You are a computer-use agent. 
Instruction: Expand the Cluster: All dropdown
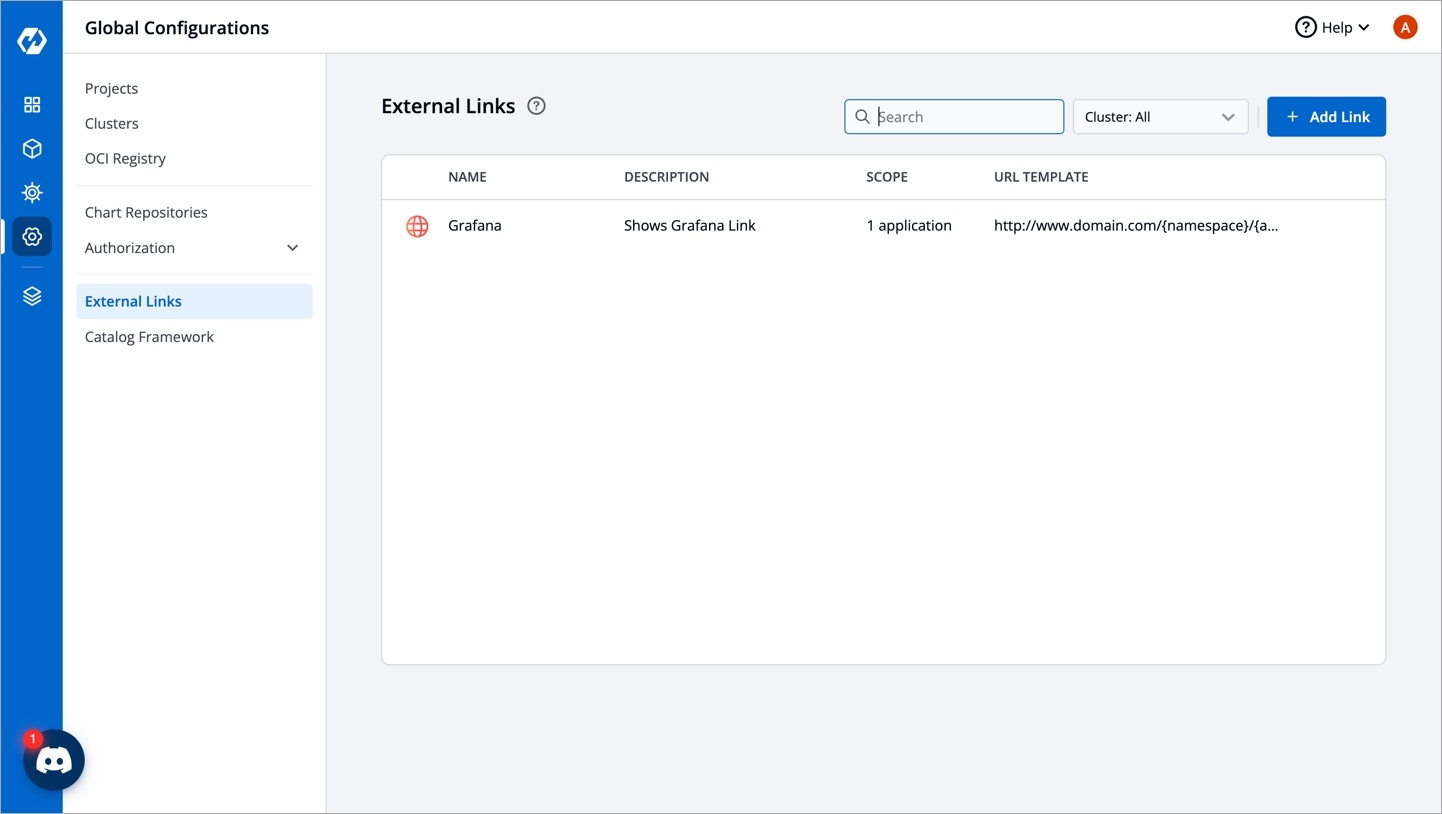click(1160, 117)
